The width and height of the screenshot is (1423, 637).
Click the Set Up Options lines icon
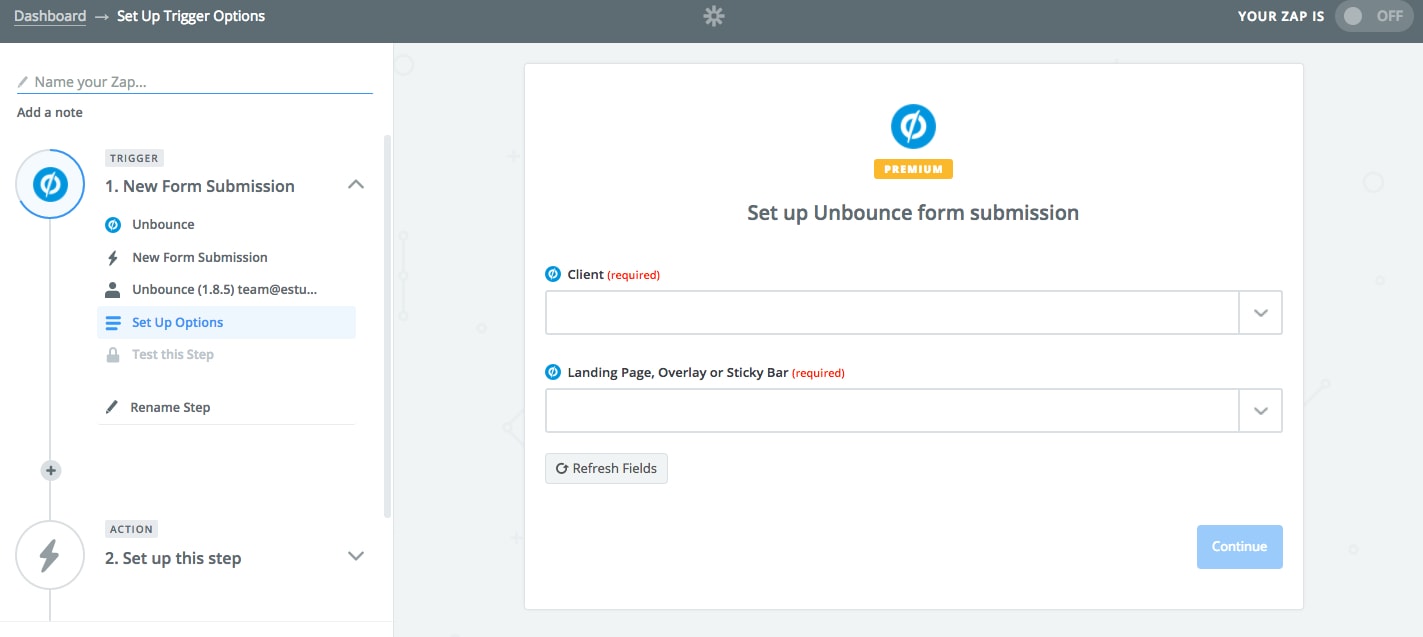pyautogui.click(x=113, y=322)
